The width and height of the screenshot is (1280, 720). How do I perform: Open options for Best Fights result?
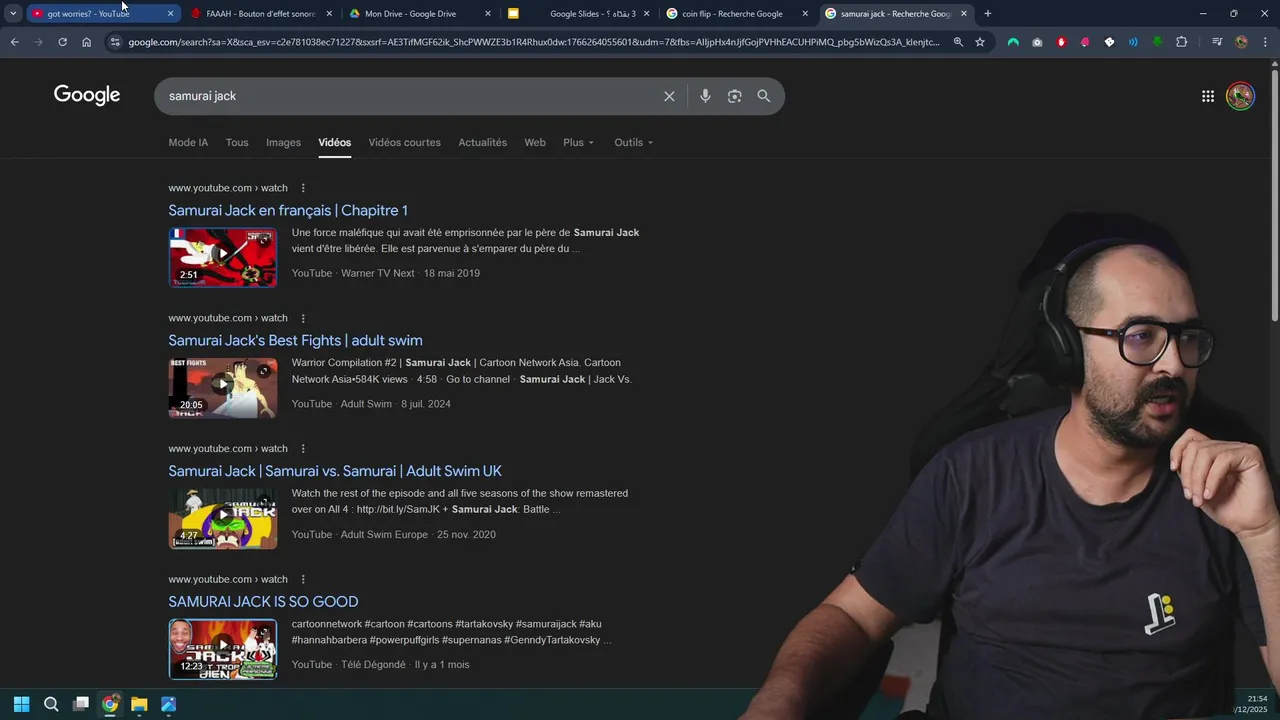(303, 318)
